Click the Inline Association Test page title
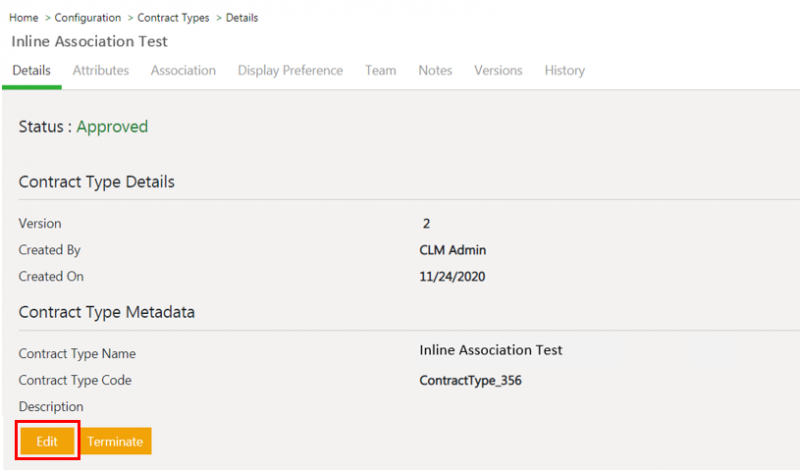This screenshot has height=470, width=800. tap(89, 42)
